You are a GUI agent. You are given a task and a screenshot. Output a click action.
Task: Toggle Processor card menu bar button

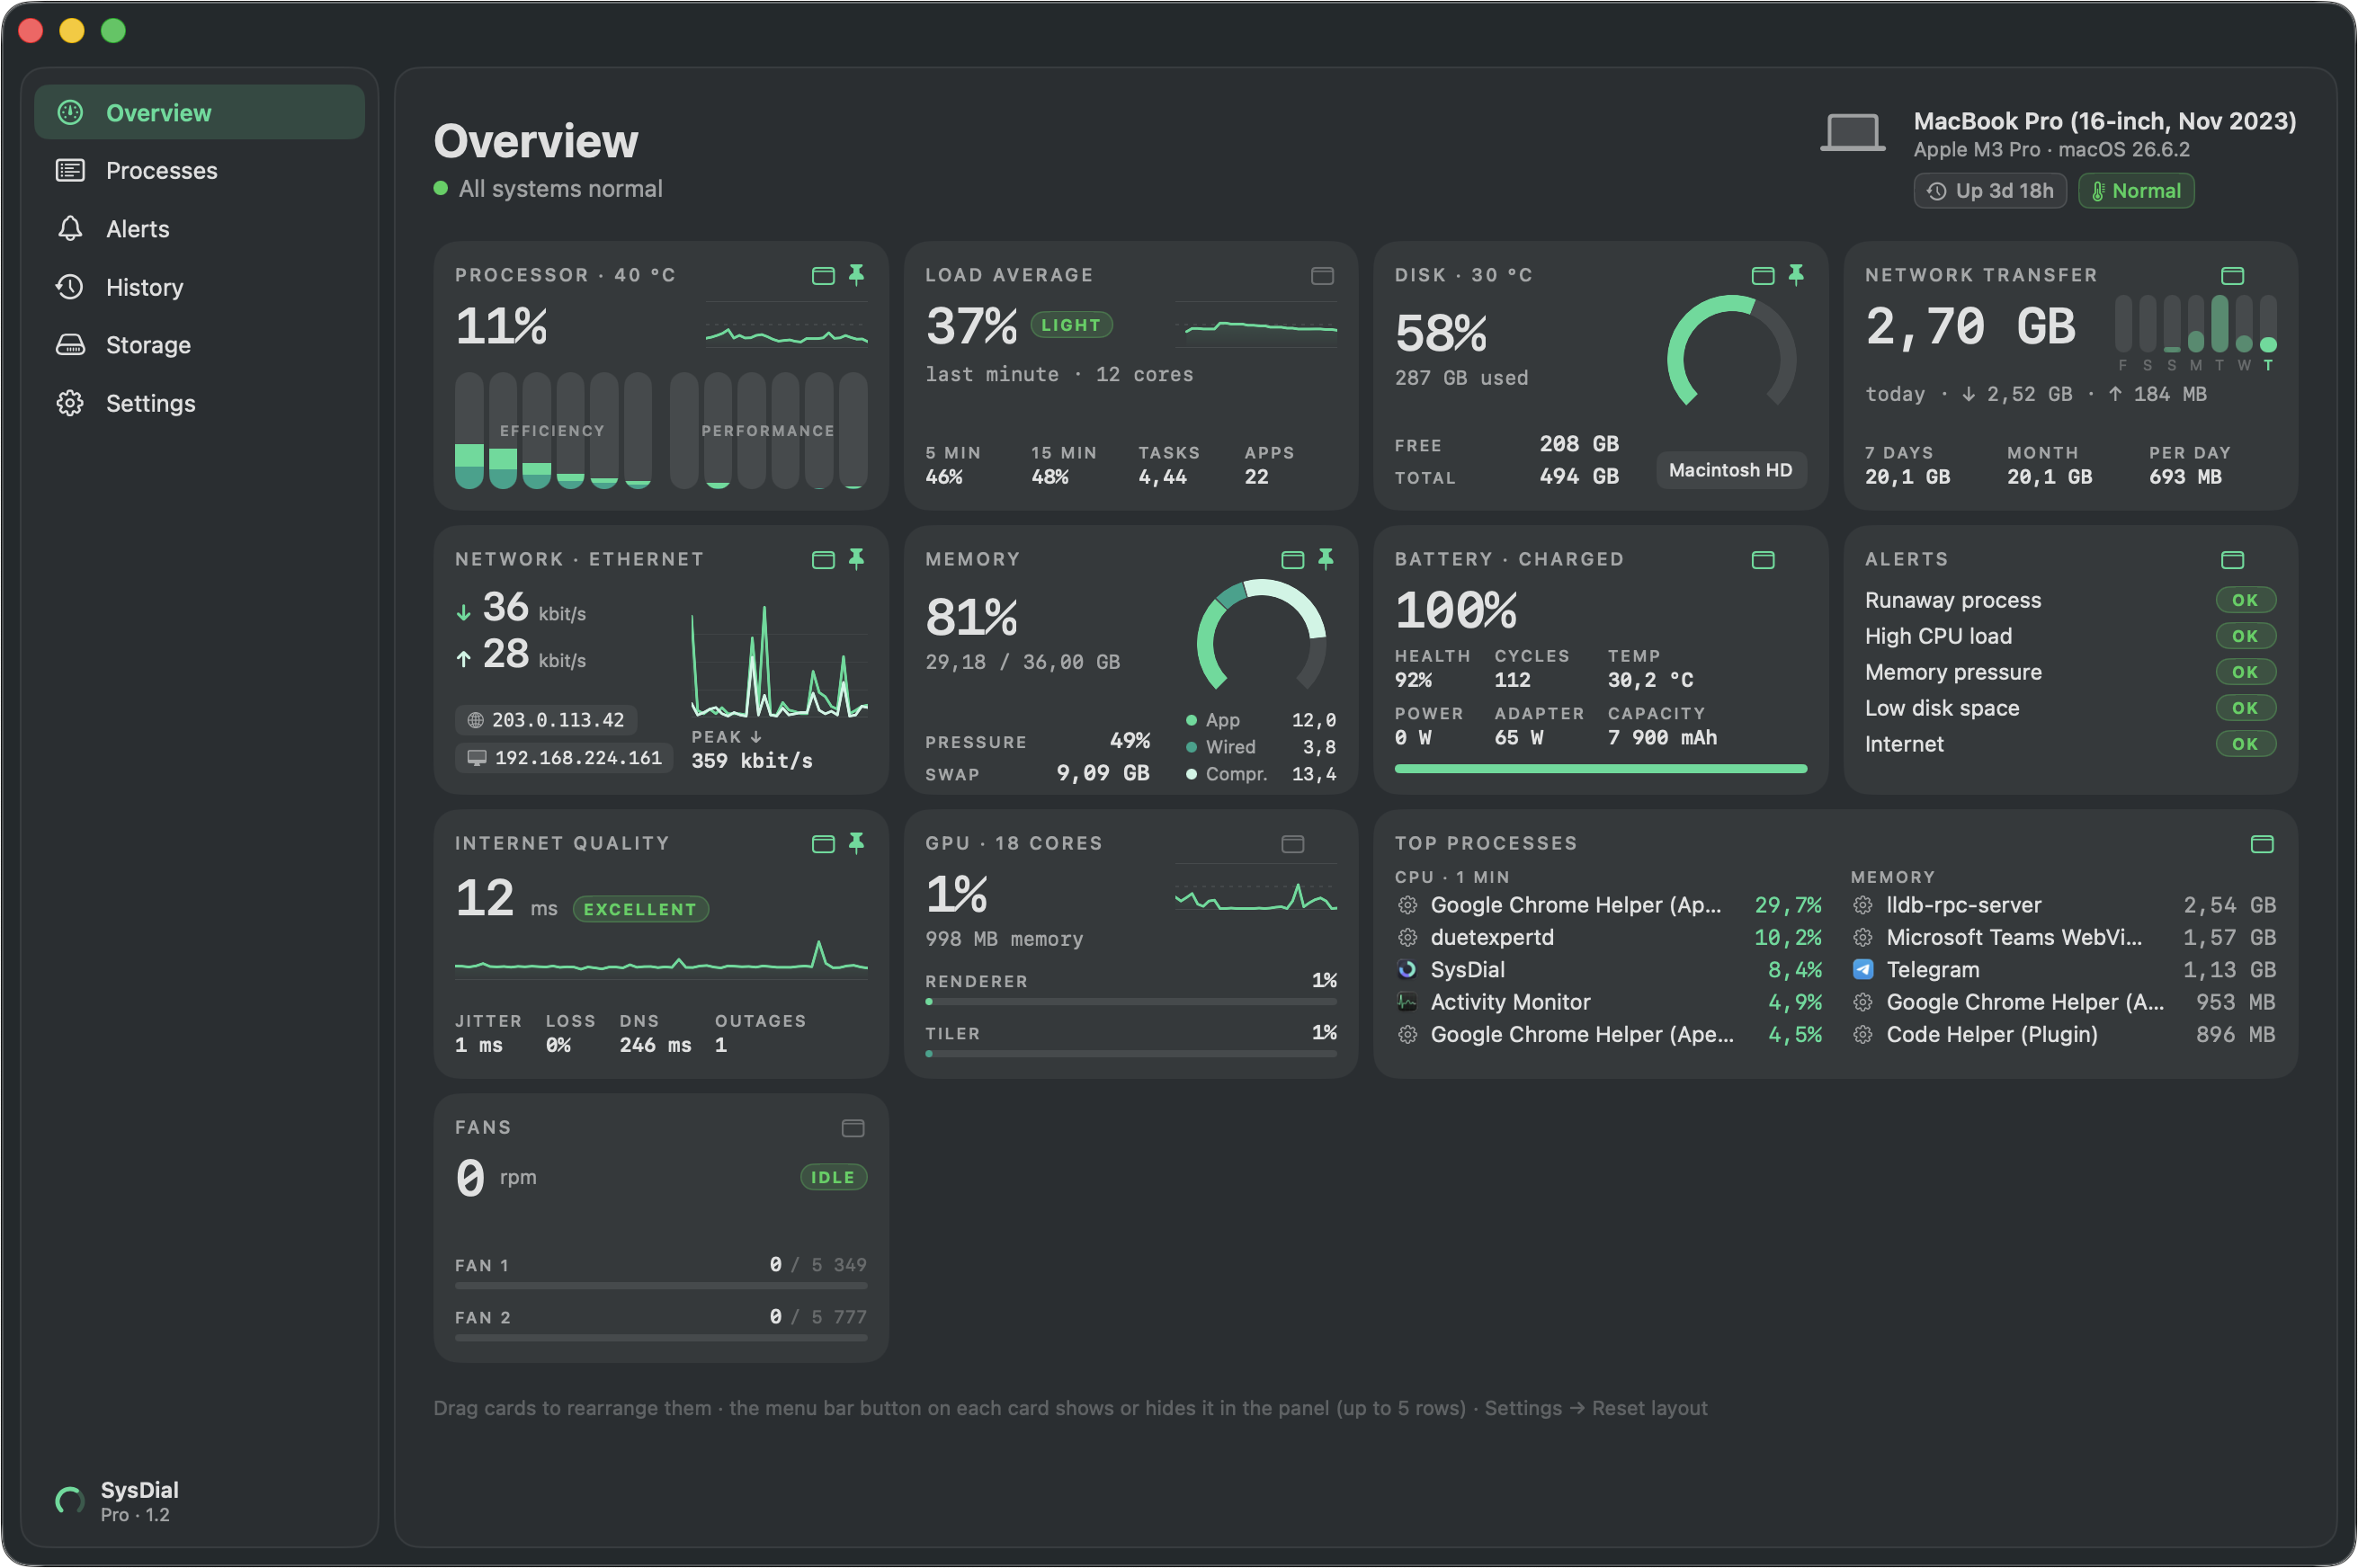click(823, 276)
